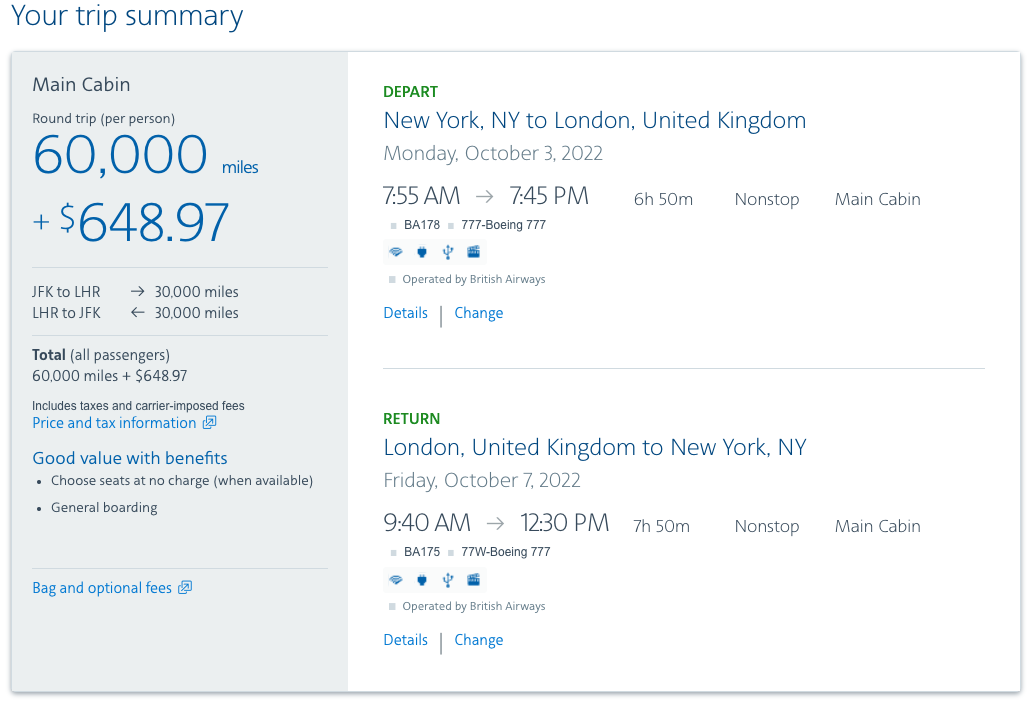
Task: Click the external link icon beside Bag and optional fees
Action: (184, 588)
